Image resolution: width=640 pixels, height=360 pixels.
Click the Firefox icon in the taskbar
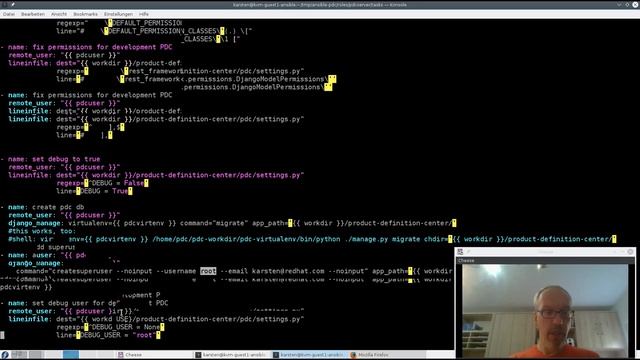pyautogui.click(x=353, y=355)
